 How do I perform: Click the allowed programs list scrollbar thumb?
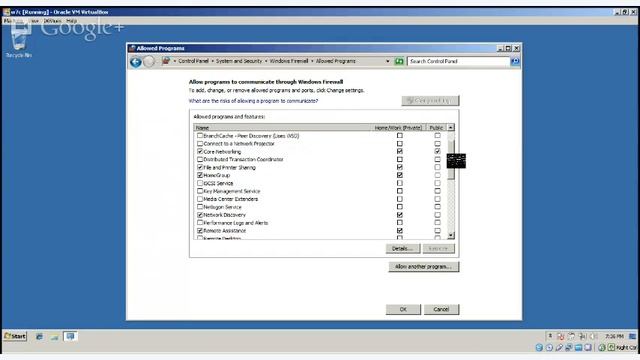click(x=451, y=159)
